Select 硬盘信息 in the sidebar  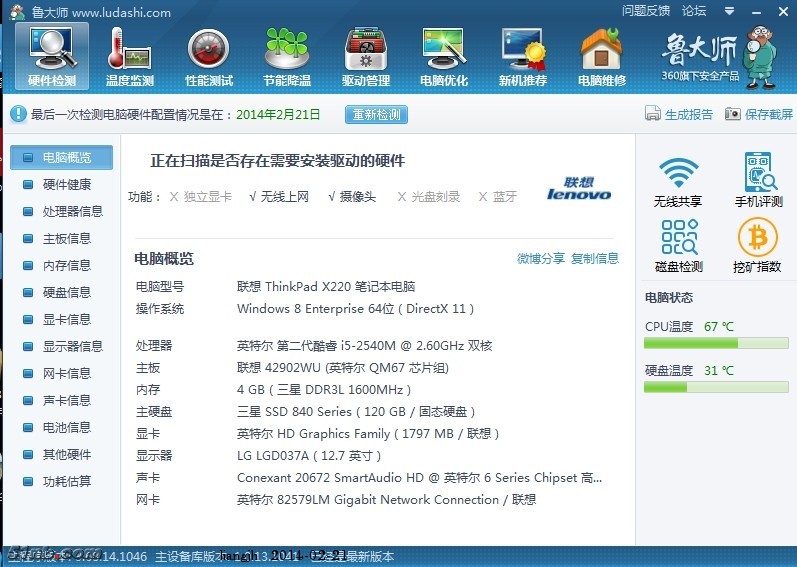point(66,292)
